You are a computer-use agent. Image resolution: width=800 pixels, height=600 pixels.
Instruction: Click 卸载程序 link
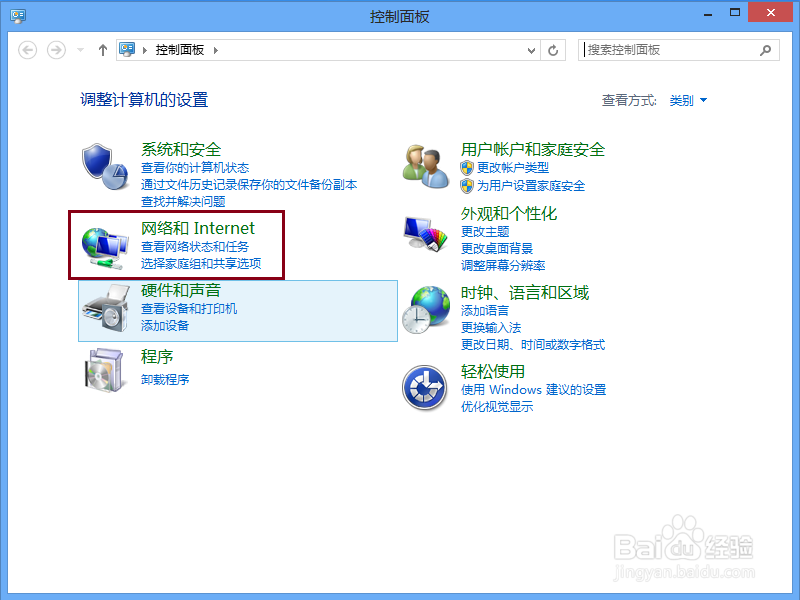click(165, 380)
